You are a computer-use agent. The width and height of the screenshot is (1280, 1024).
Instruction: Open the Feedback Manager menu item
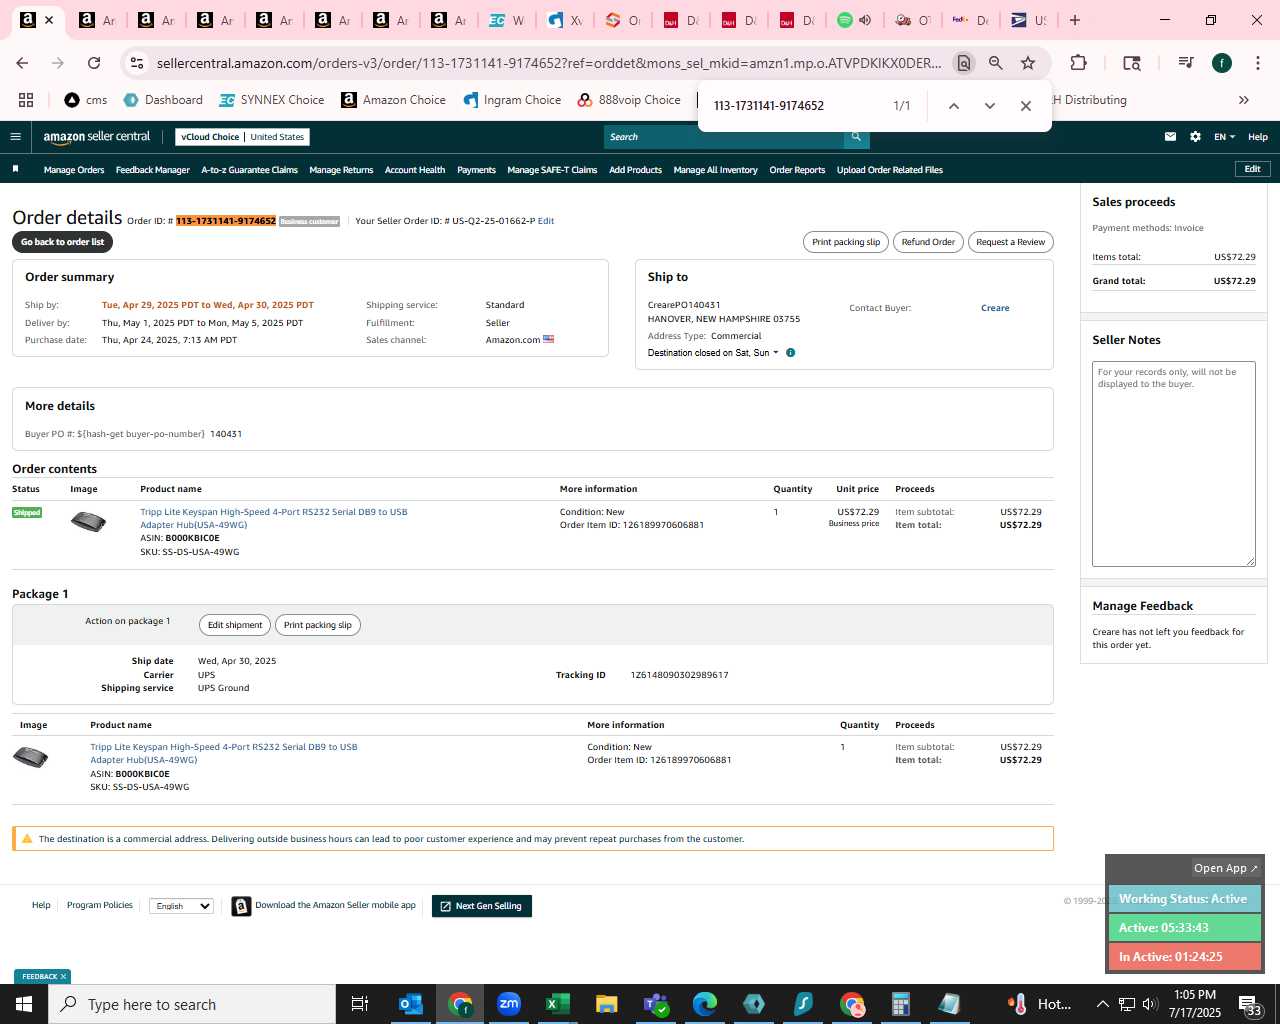point(153,170)
